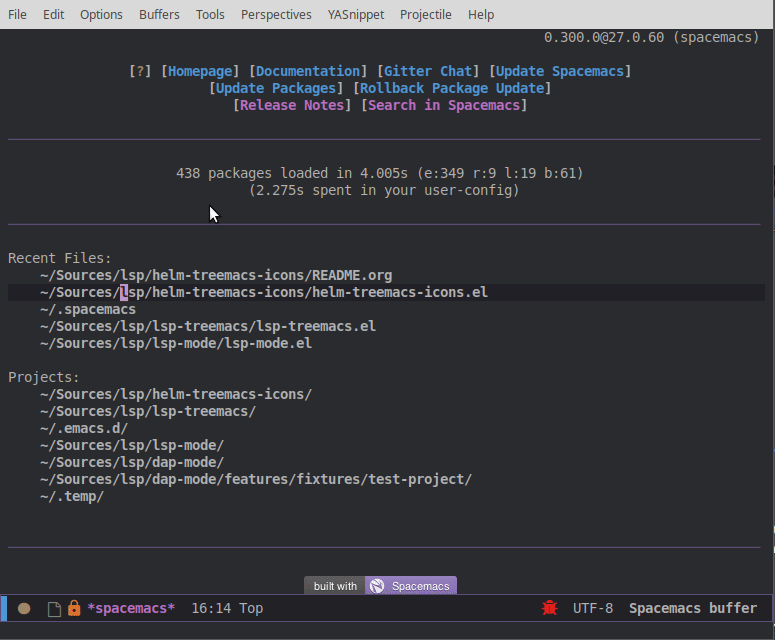Click the [?] help button

140,71
